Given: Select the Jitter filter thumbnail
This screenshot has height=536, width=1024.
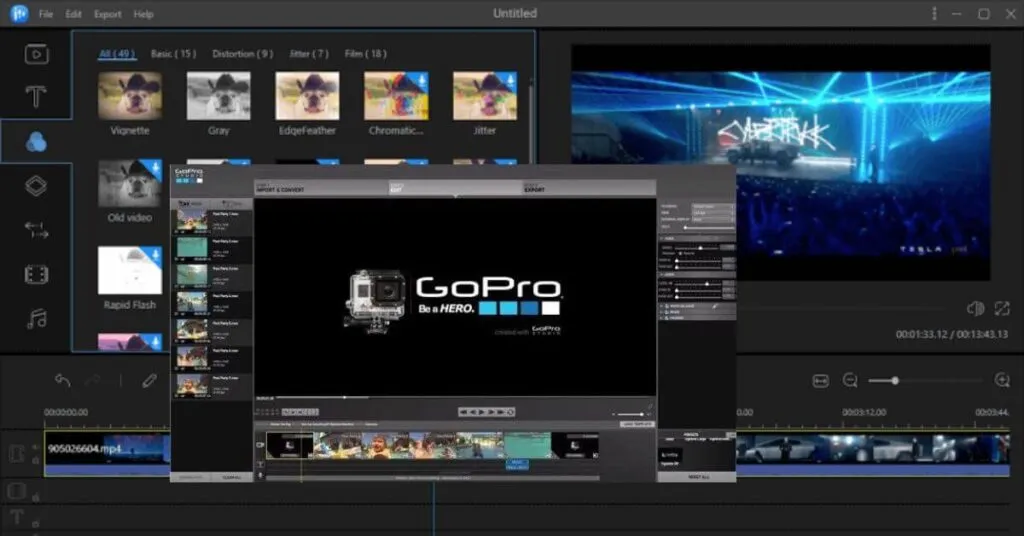Looking at the screenshot, I should (485, 96).
